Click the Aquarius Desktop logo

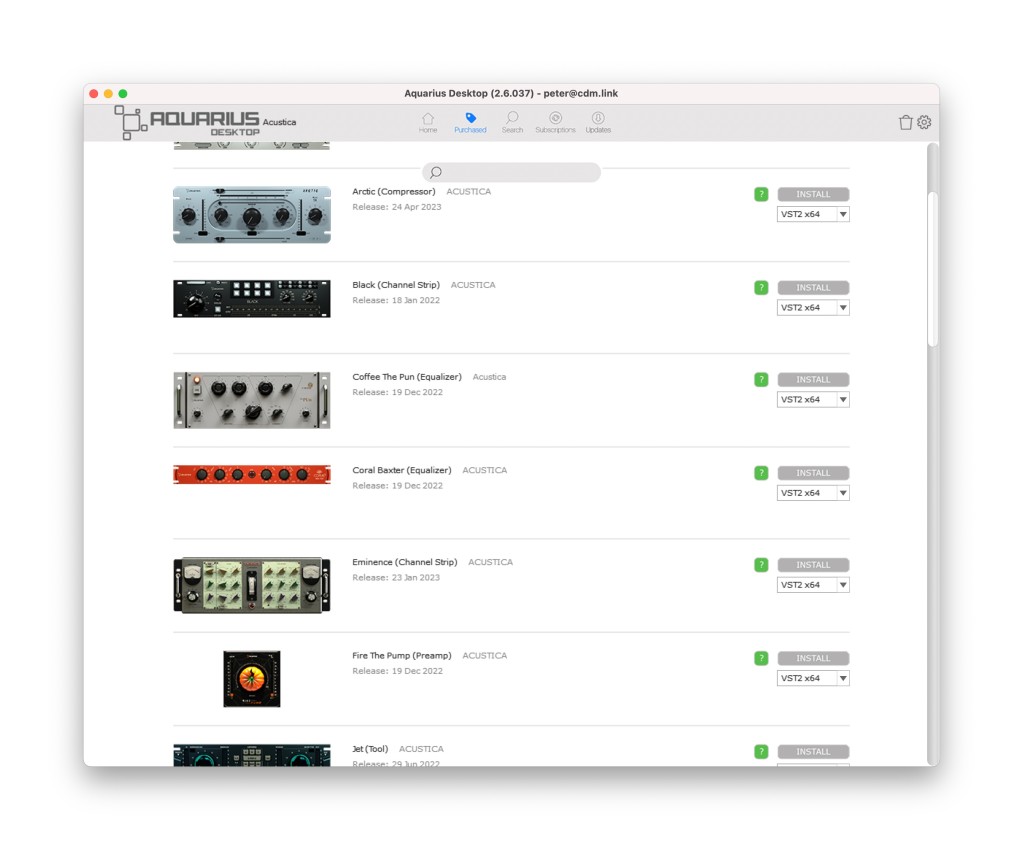click(190, 122)
